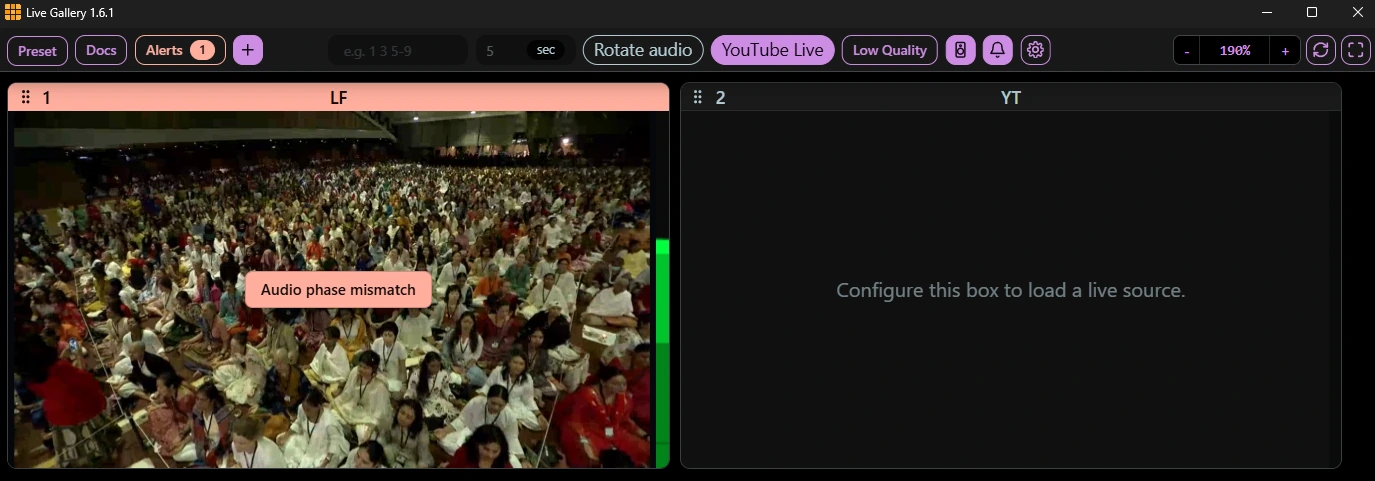This screenshot has height=481, width=1375.
Task: Click the Live Gallery app icon in title bar
Action: [12, 12]
